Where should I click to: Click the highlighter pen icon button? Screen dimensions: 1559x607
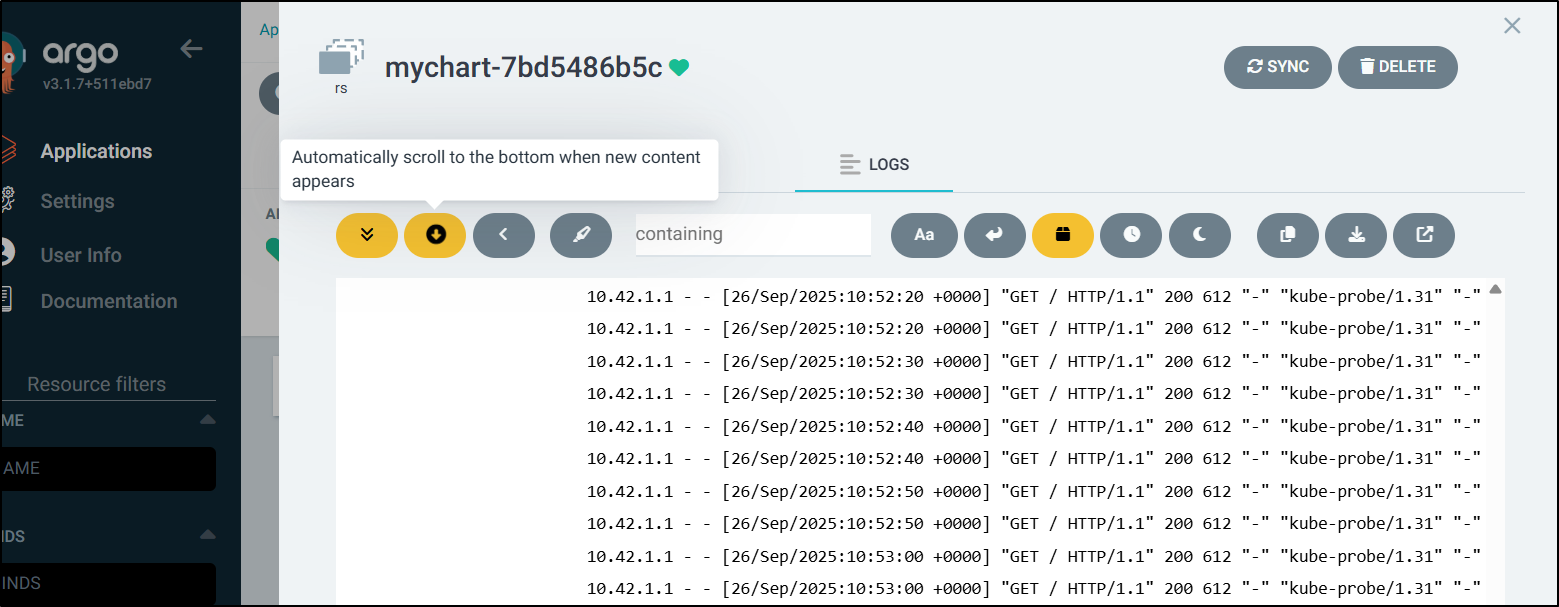pos(580,235)
